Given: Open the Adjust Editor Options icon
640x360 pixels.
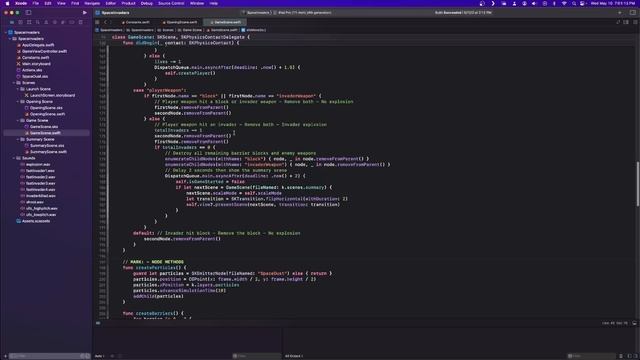Looking at the screenshot, I should (626, 22).
